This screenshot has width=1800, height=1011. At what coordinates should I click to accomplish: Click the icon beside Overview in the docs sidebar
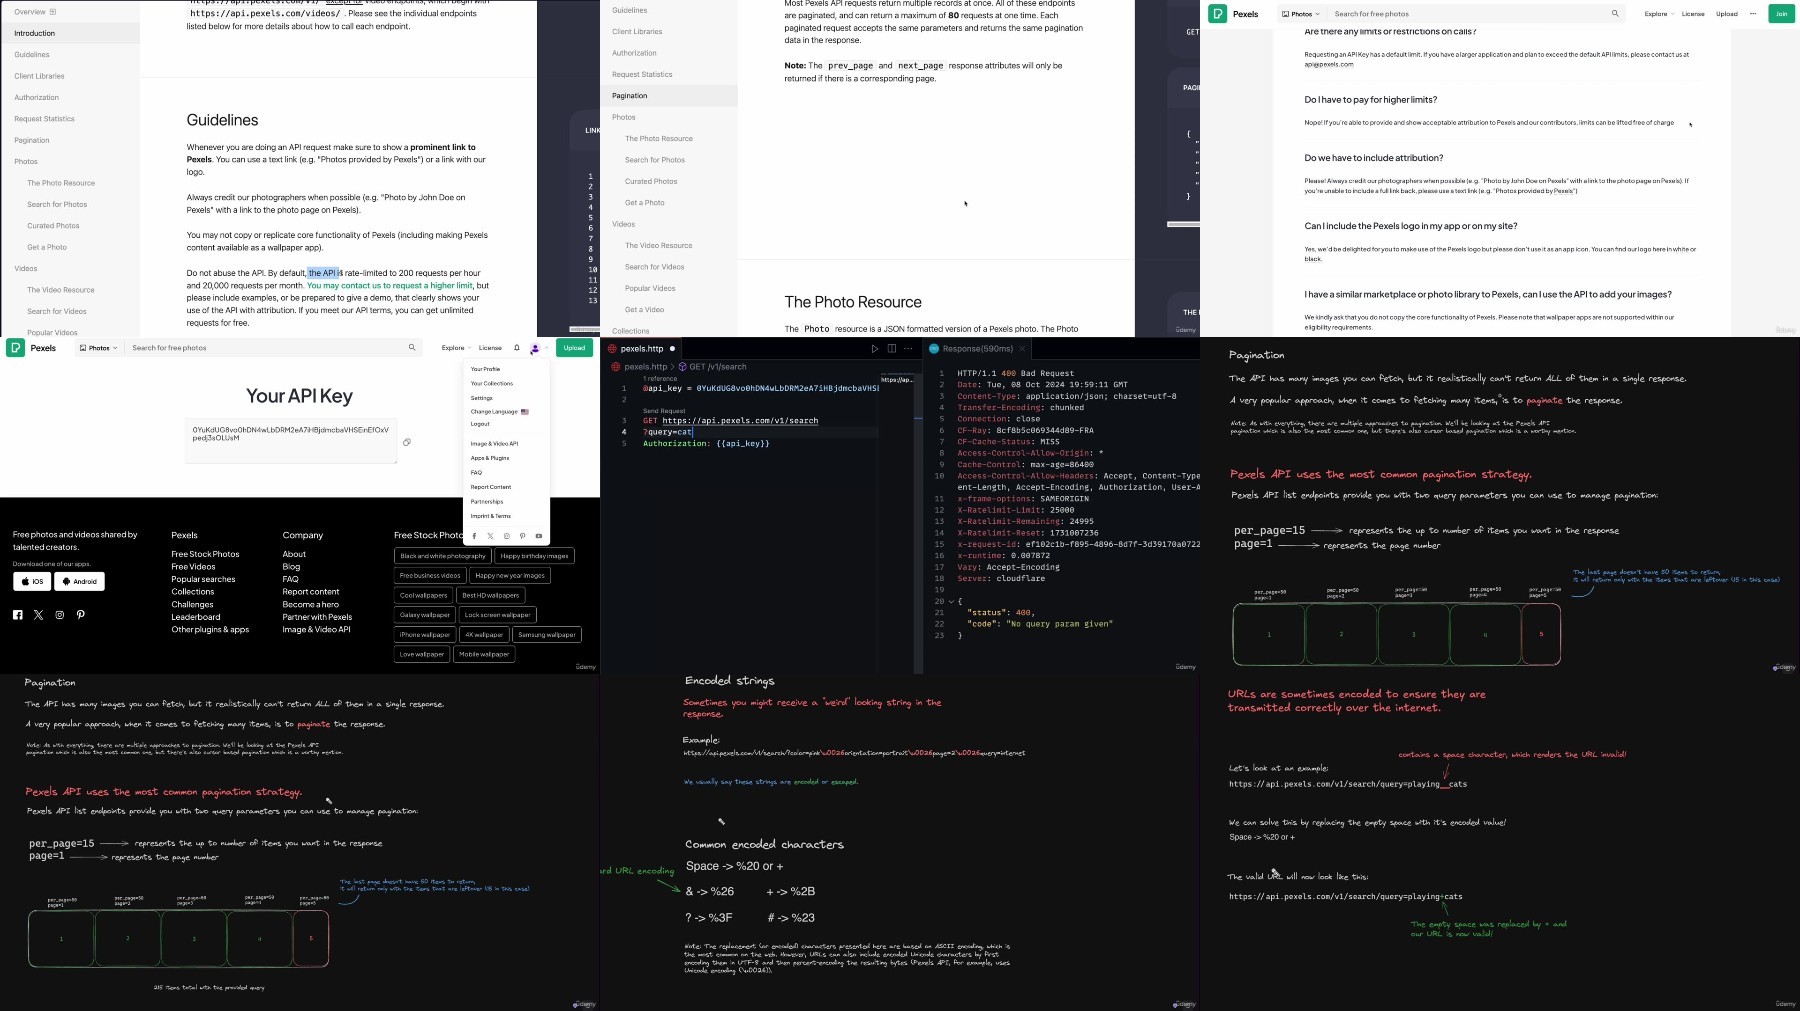[x=53, y=12]
